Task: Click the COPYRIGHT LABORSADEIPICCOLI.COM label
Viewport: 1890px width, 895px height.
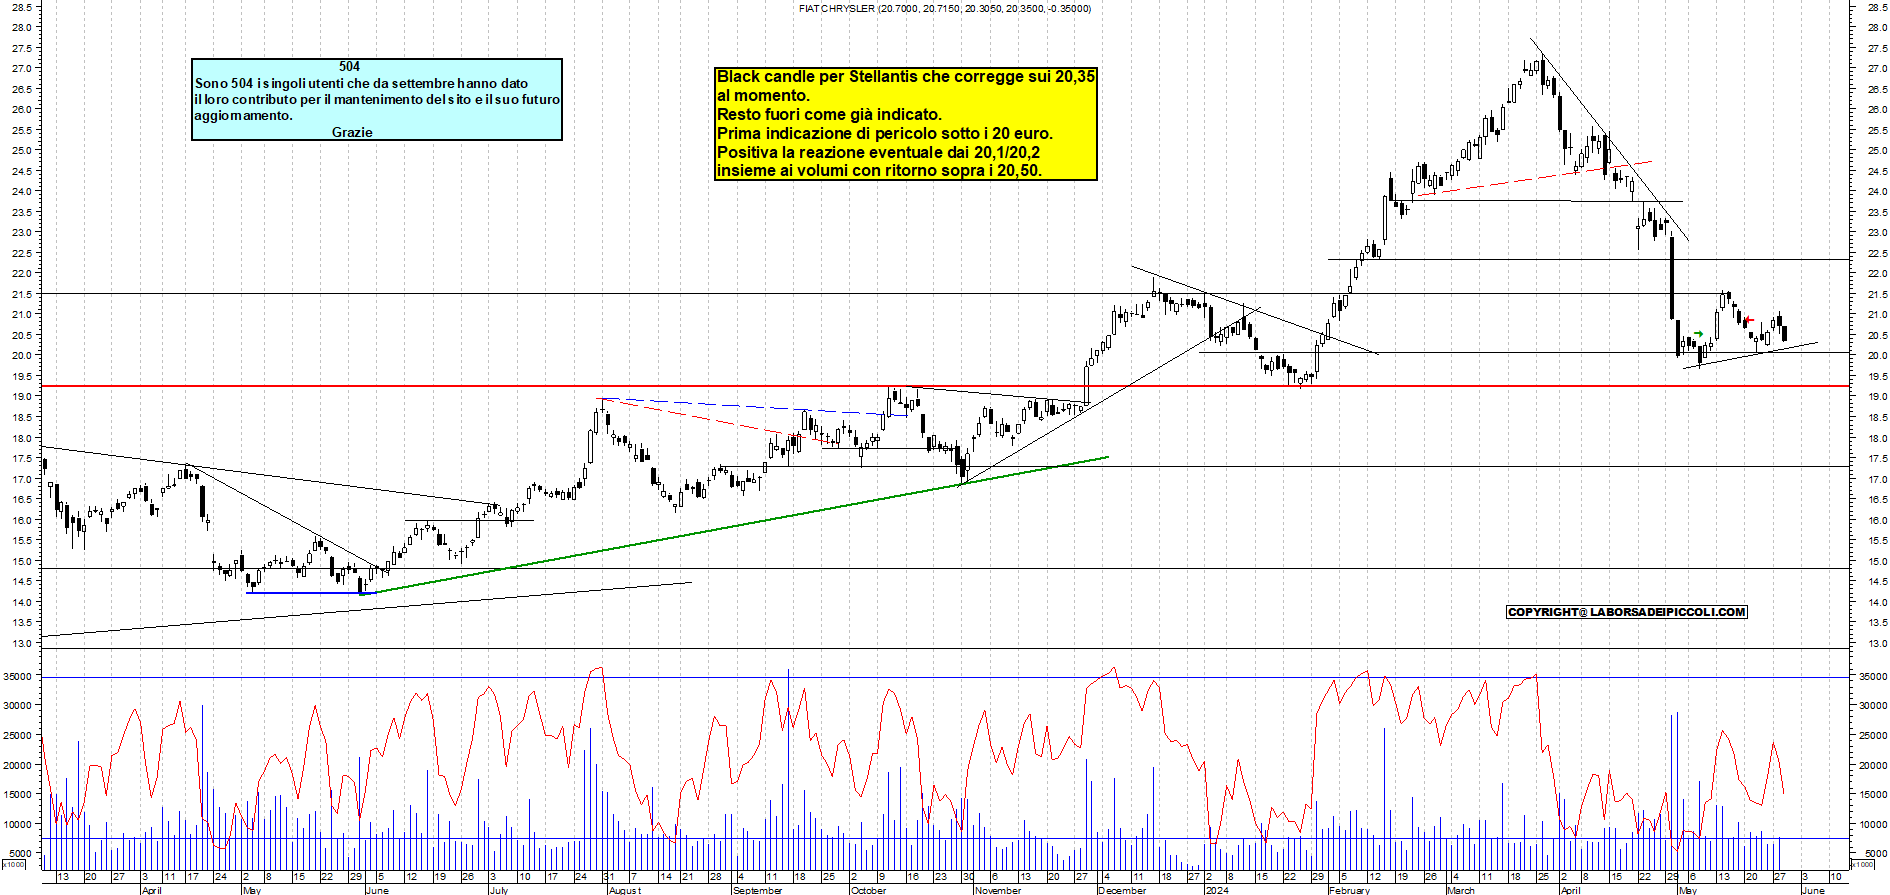Action: point(1627,612)
